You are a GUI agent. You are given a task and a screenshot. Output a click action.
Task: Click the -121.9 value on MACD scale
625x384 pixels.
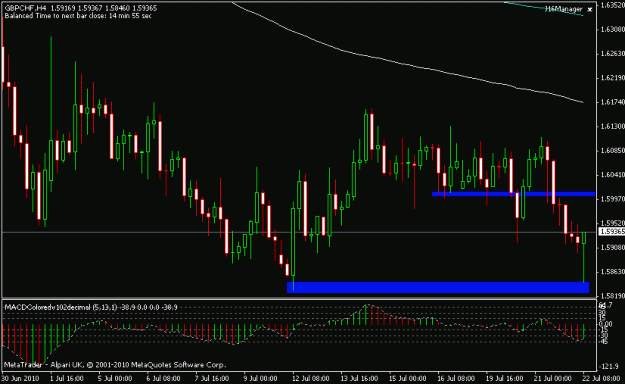[610, 366]
